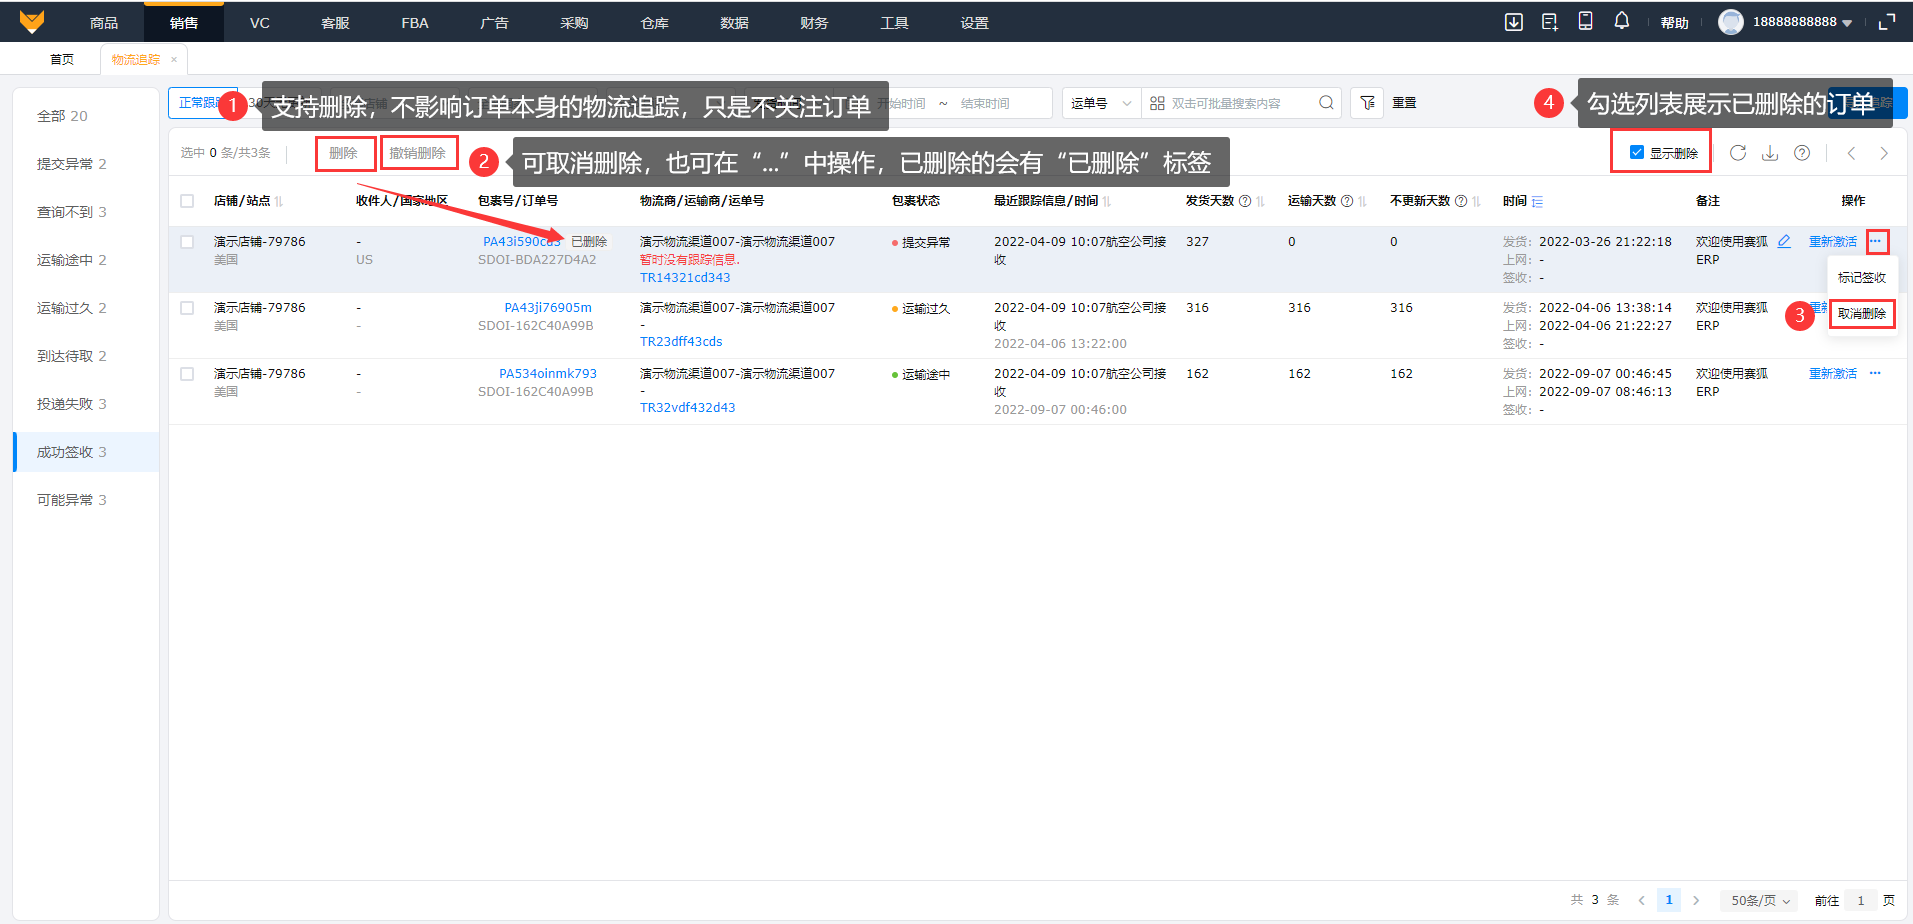
Task: Click the download export icon above the table
Action: click(x=1770, y=153)
